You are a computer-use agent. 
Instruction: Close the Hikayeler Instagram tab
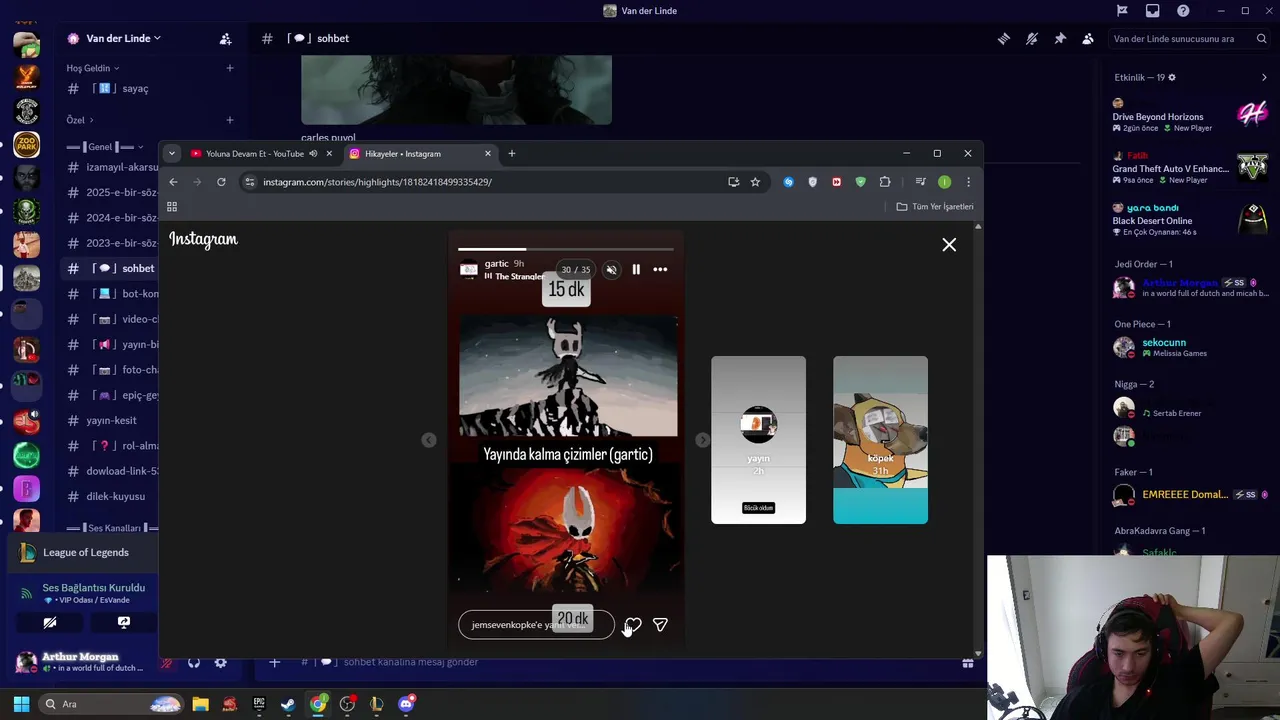click(x=488, y=154)
